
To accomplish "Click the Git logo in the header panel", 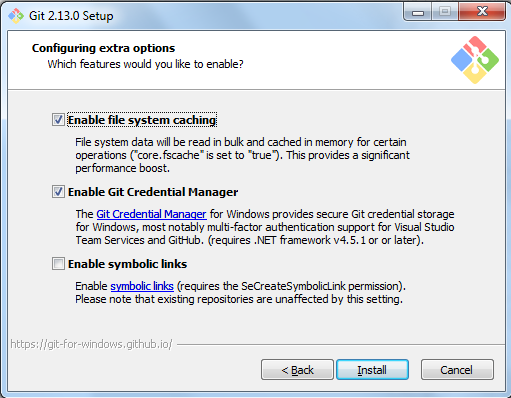I will point(475,60).
